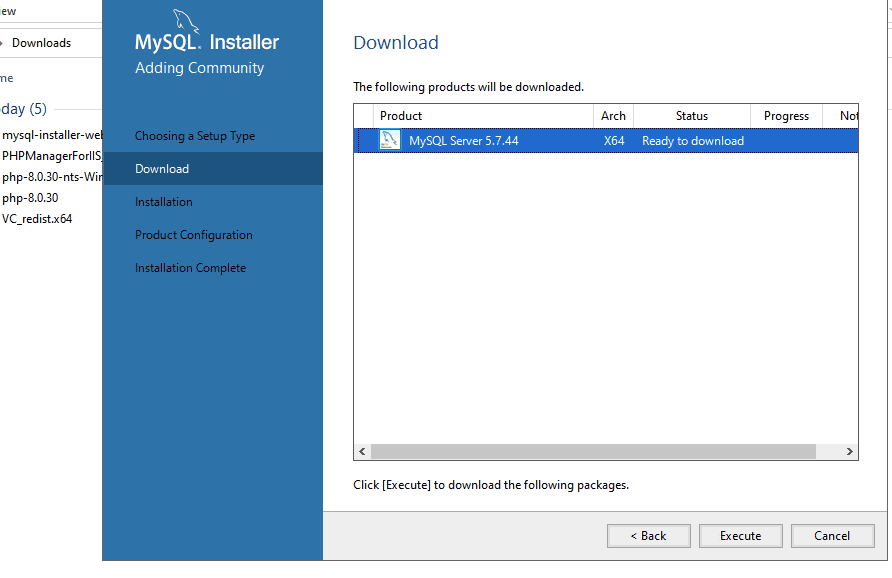Click the Progress column header
The image size is (892, 578).
click(786, 116)
